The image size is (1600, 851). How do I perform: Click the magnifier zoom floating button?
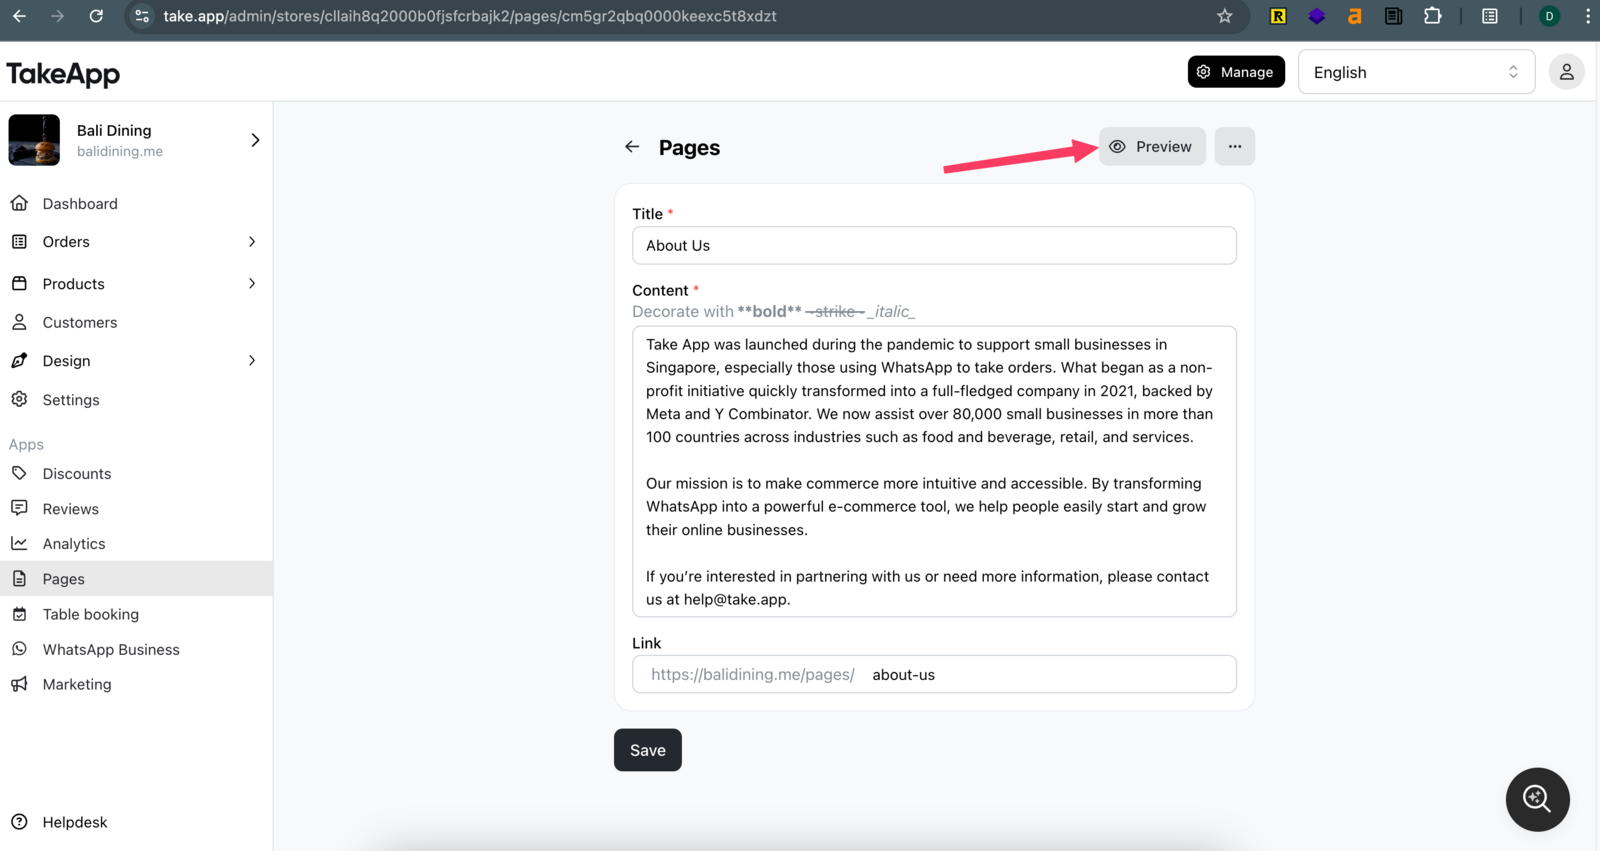pyautogui.click(x=1537, y=799)
